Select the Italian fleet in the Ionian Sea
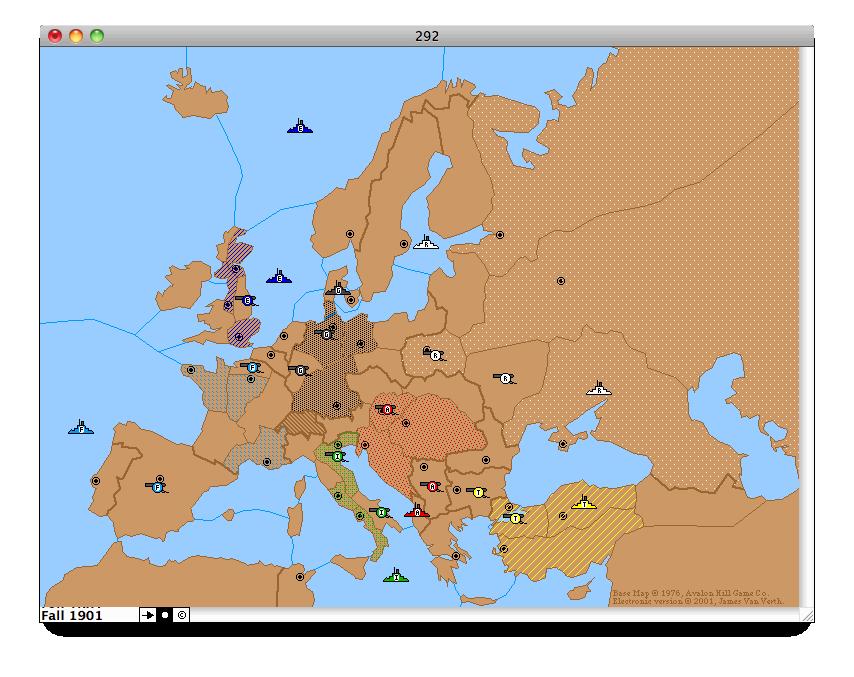854x677 pixels. coord(396,575)
